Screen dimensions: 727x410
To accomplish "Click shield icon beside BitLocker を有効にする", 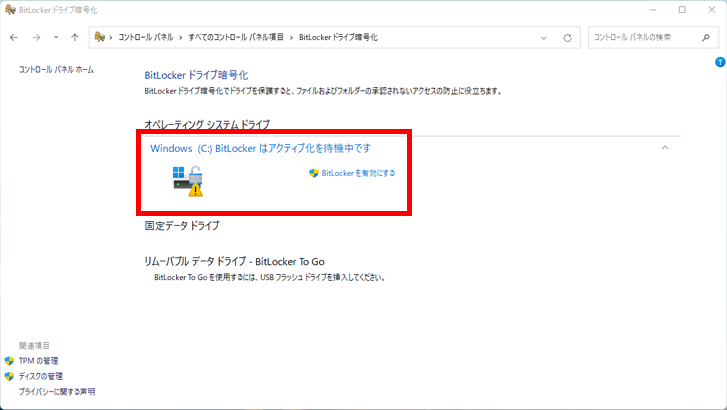I will pyautogui.click(x=314, y=173).
